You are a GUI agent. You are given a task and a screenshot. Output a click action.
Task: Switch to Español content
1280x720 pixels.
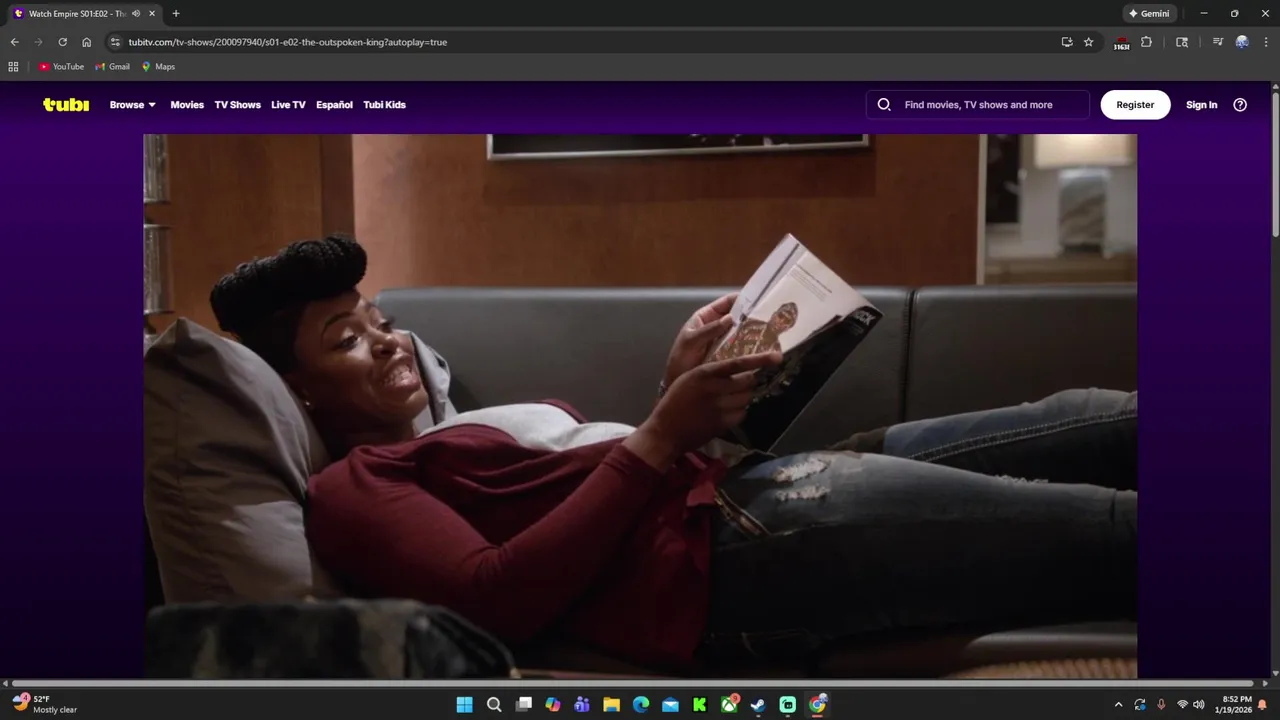[334, 105]
